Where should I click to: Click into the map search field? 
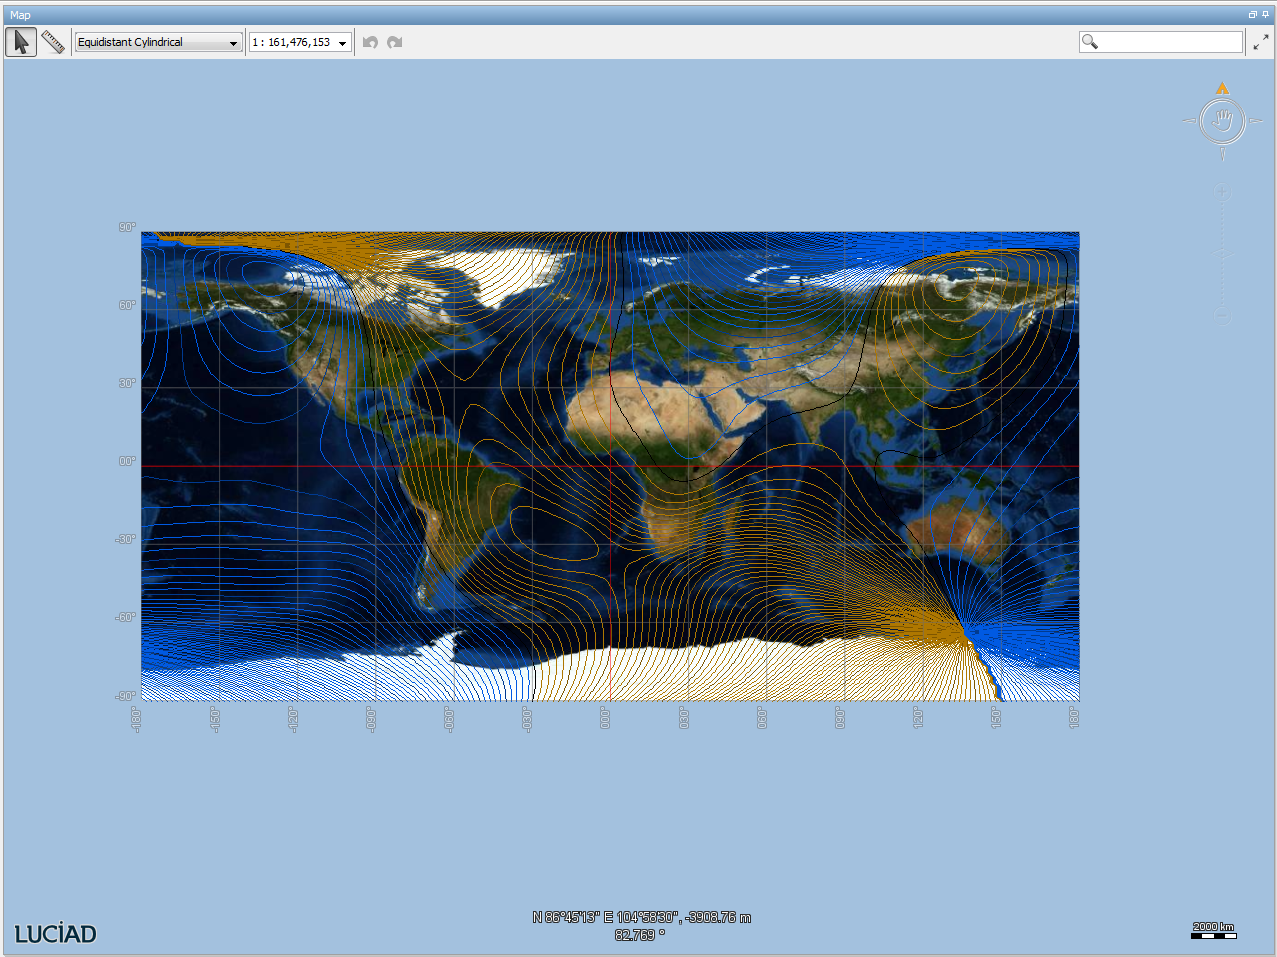[x=1170, y=42]
